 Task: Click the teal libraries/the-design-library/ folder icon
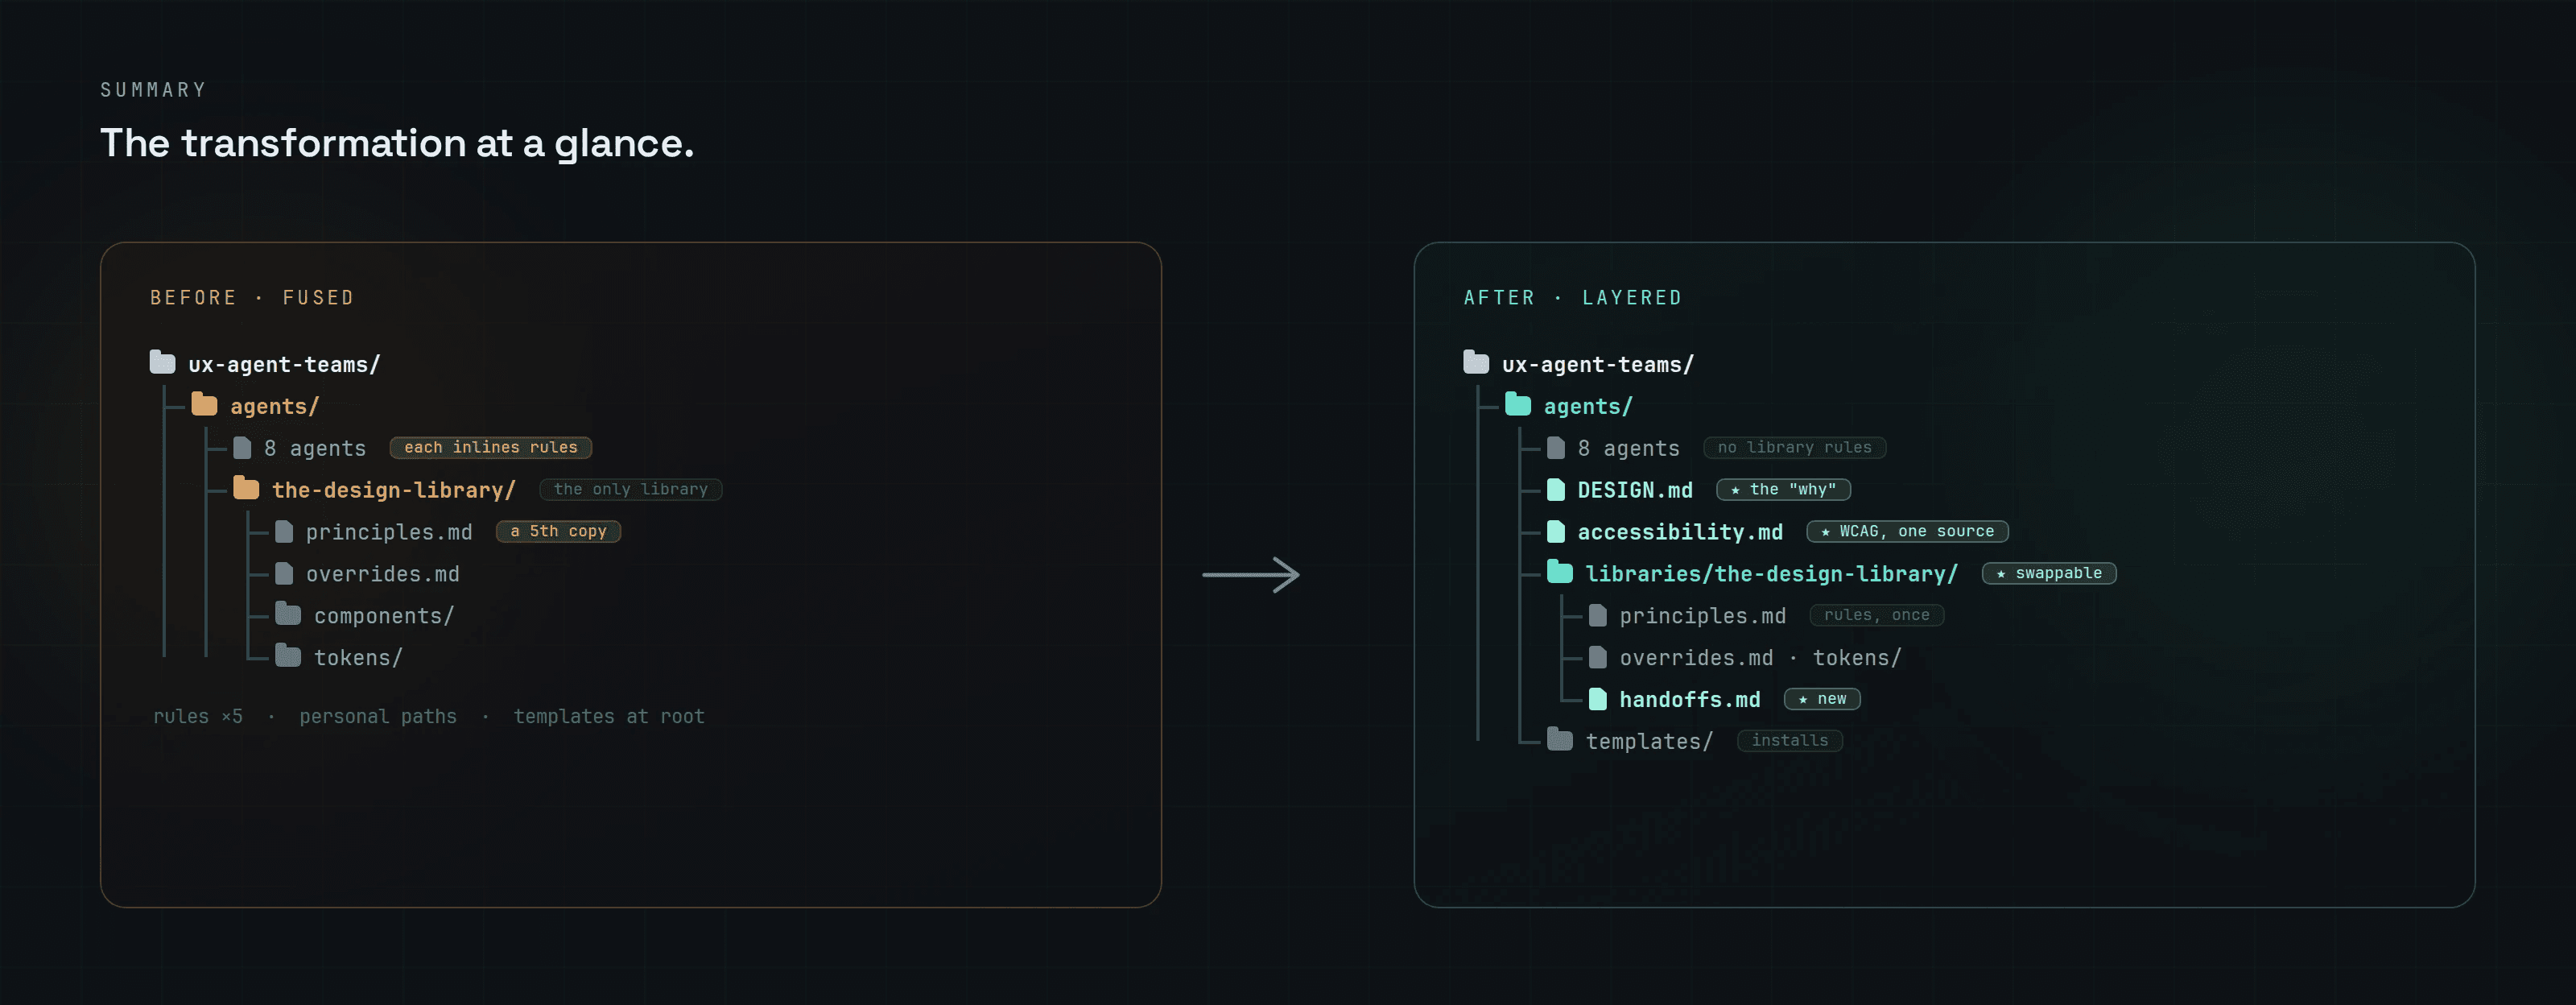click(1560, 572)
